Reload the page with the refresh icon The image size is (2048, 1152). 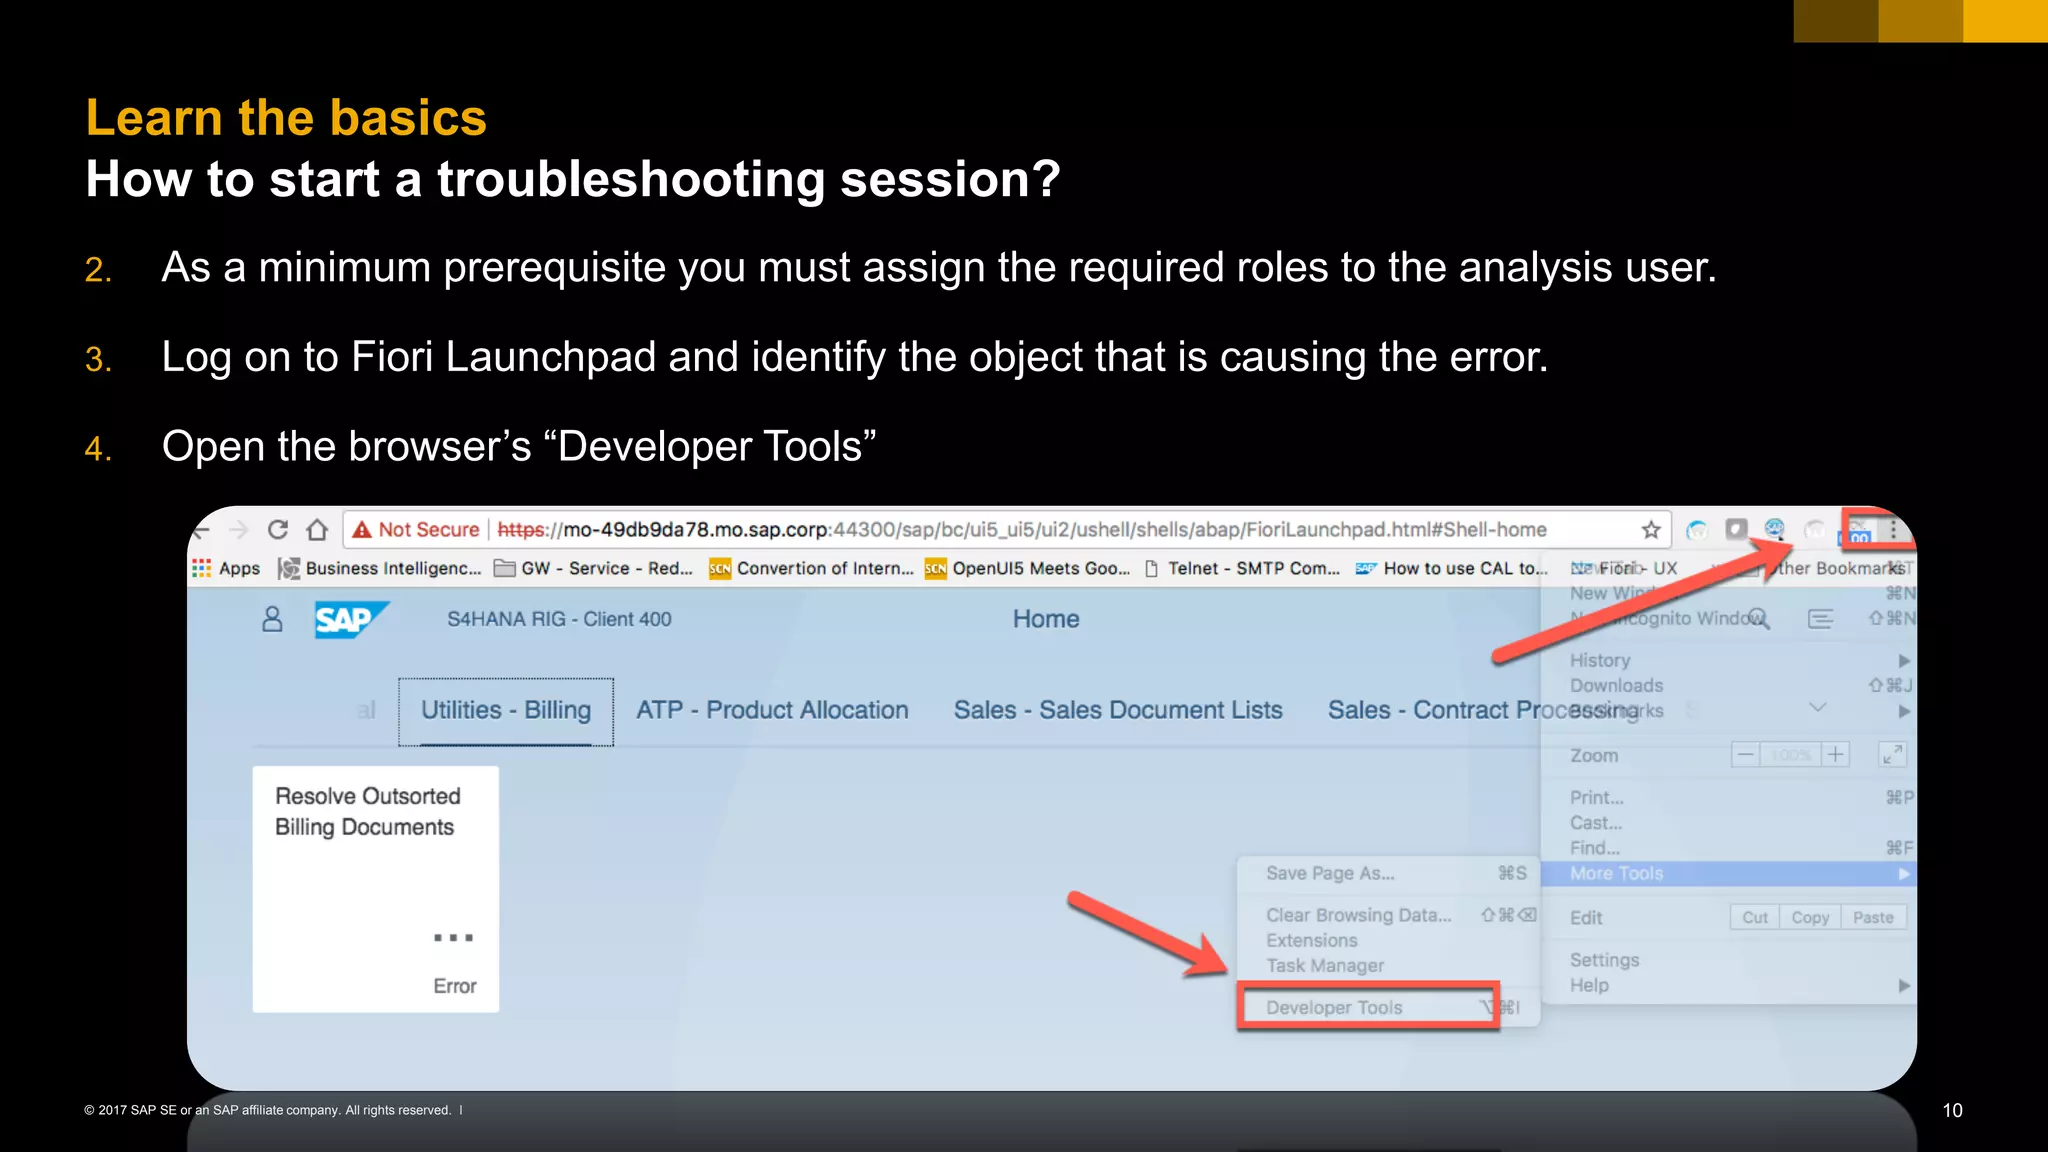click(x=278, y=529)
